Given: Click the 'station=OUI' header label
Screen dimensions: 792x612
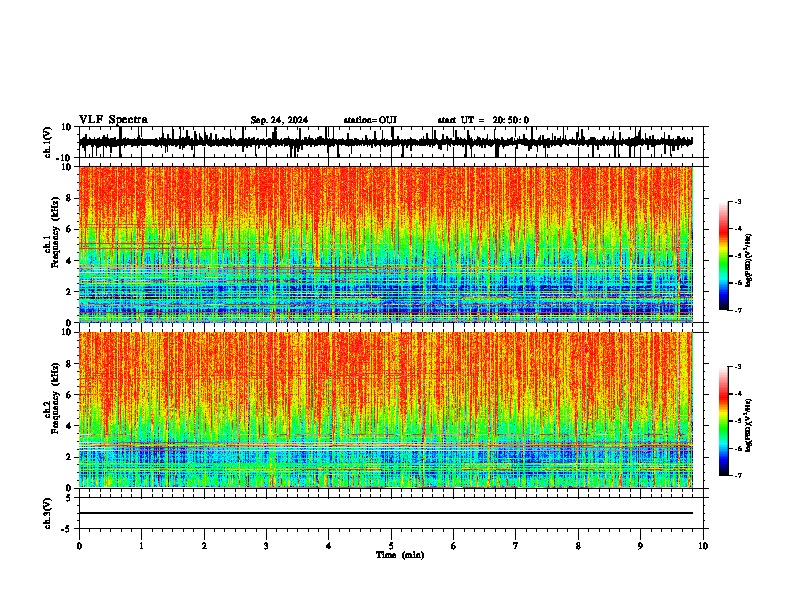Looking at the screenshot, I should (x=370, y=120).
